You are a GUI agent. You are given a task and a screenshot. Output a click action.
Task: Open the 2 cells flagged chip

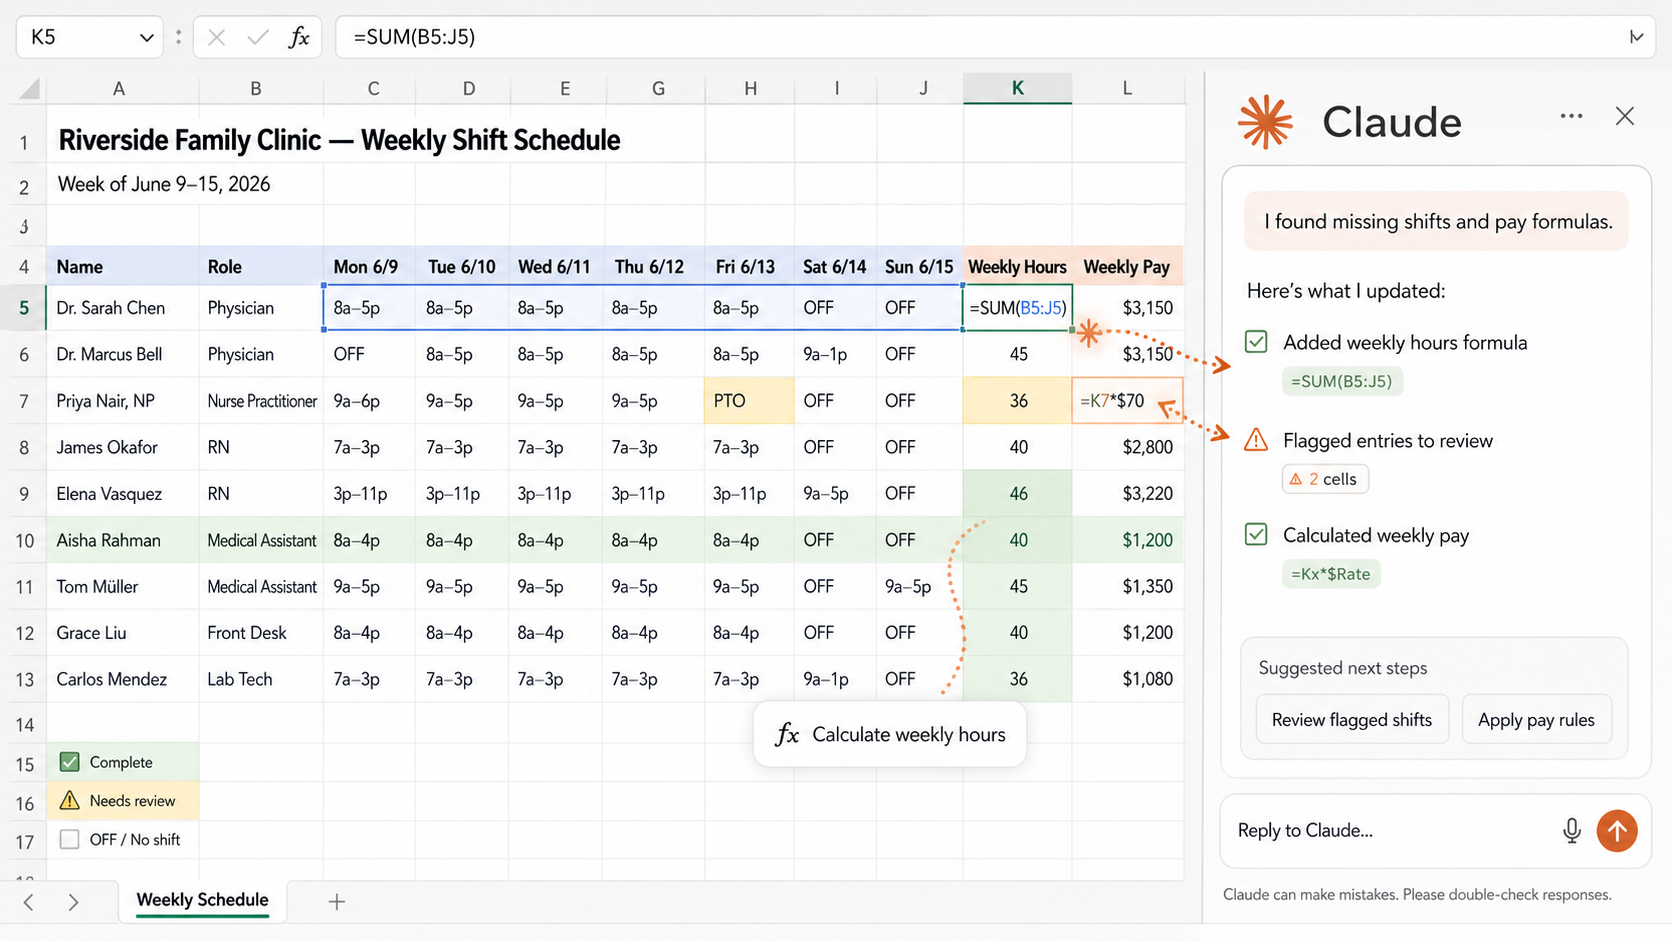click(x=1325, y=479)
